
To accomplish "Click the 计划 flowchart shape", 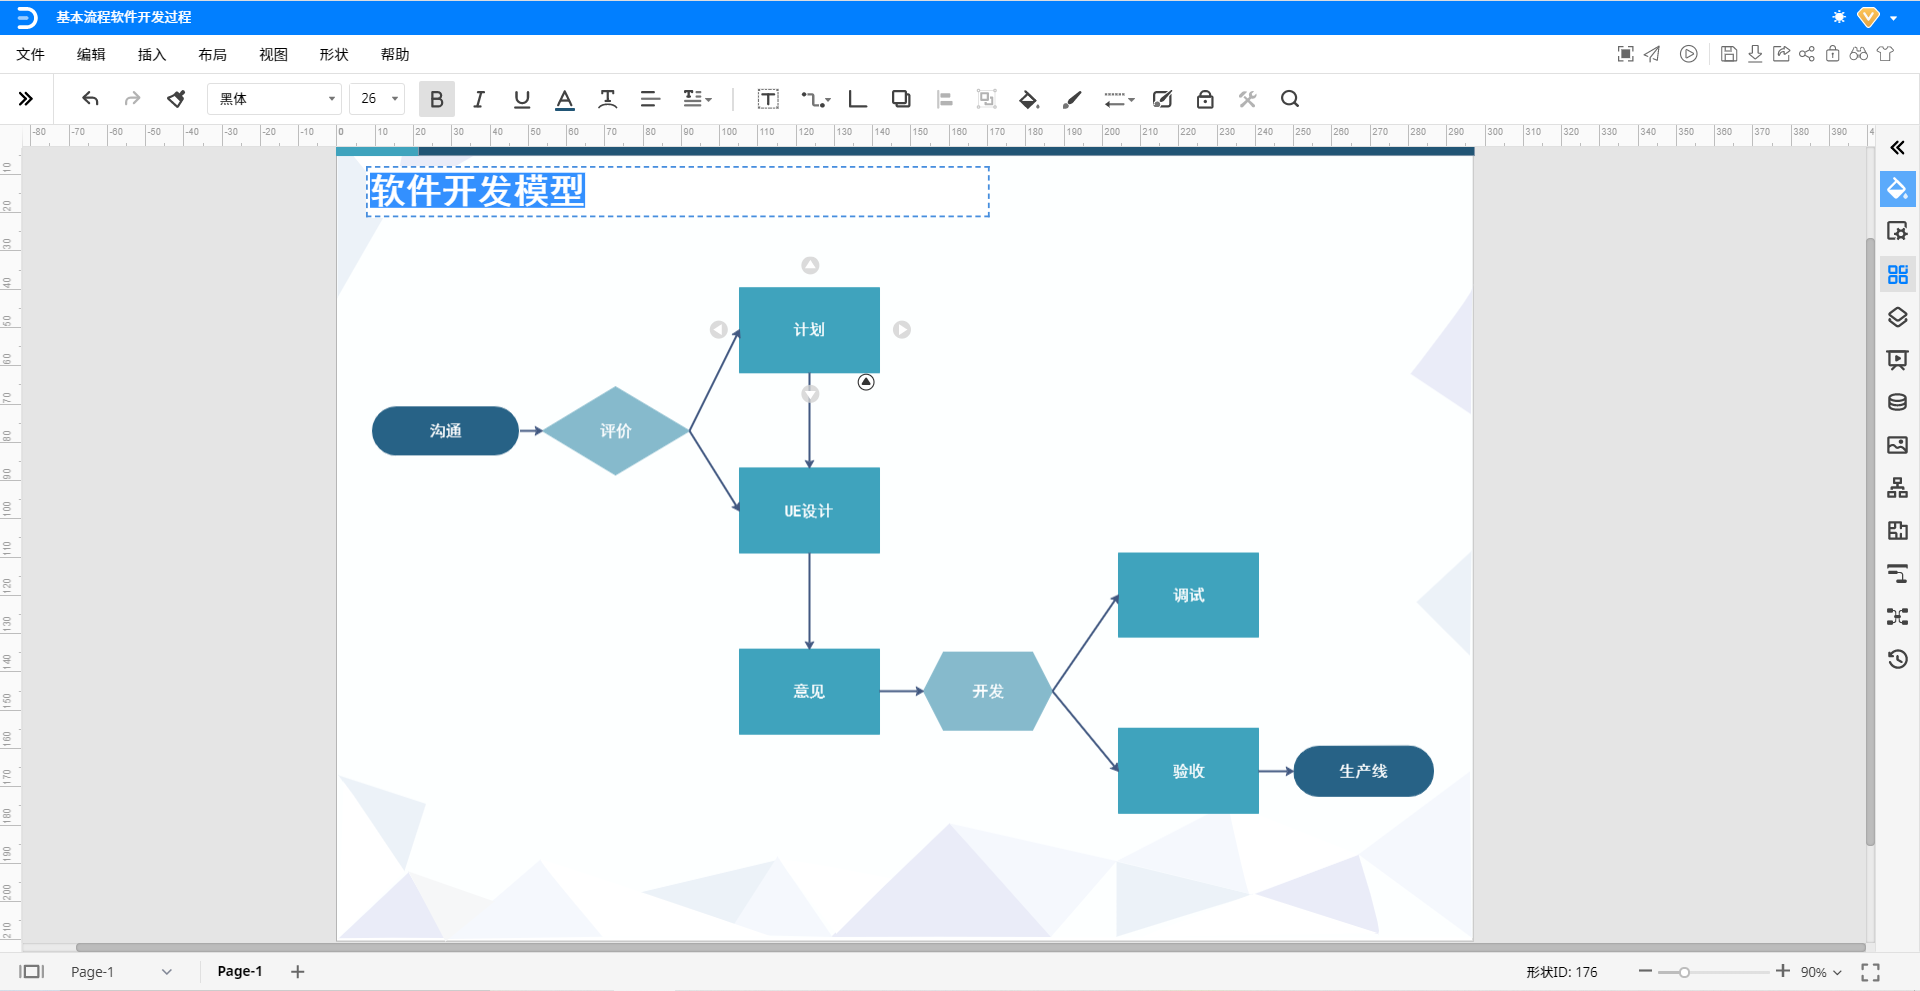I will [x=809, y=330].
